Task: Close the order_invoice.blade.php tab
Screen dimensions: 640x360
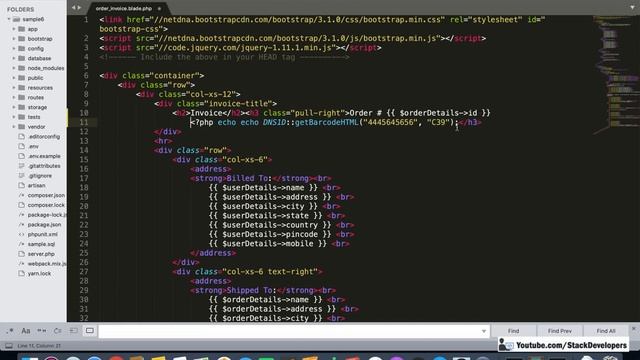Action: tap(159, 9)
